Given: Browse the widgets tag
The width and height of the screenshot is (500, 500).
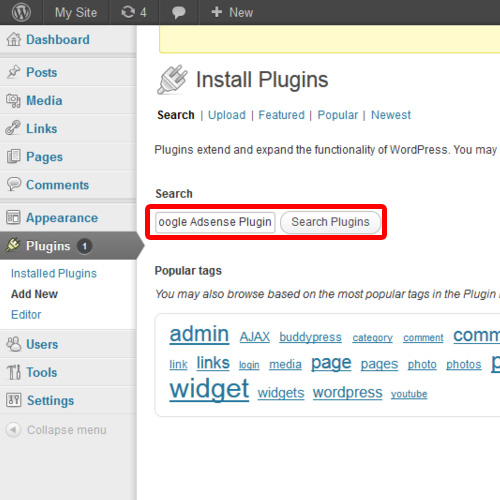Looking at the screenshot, I should [281, 393].
